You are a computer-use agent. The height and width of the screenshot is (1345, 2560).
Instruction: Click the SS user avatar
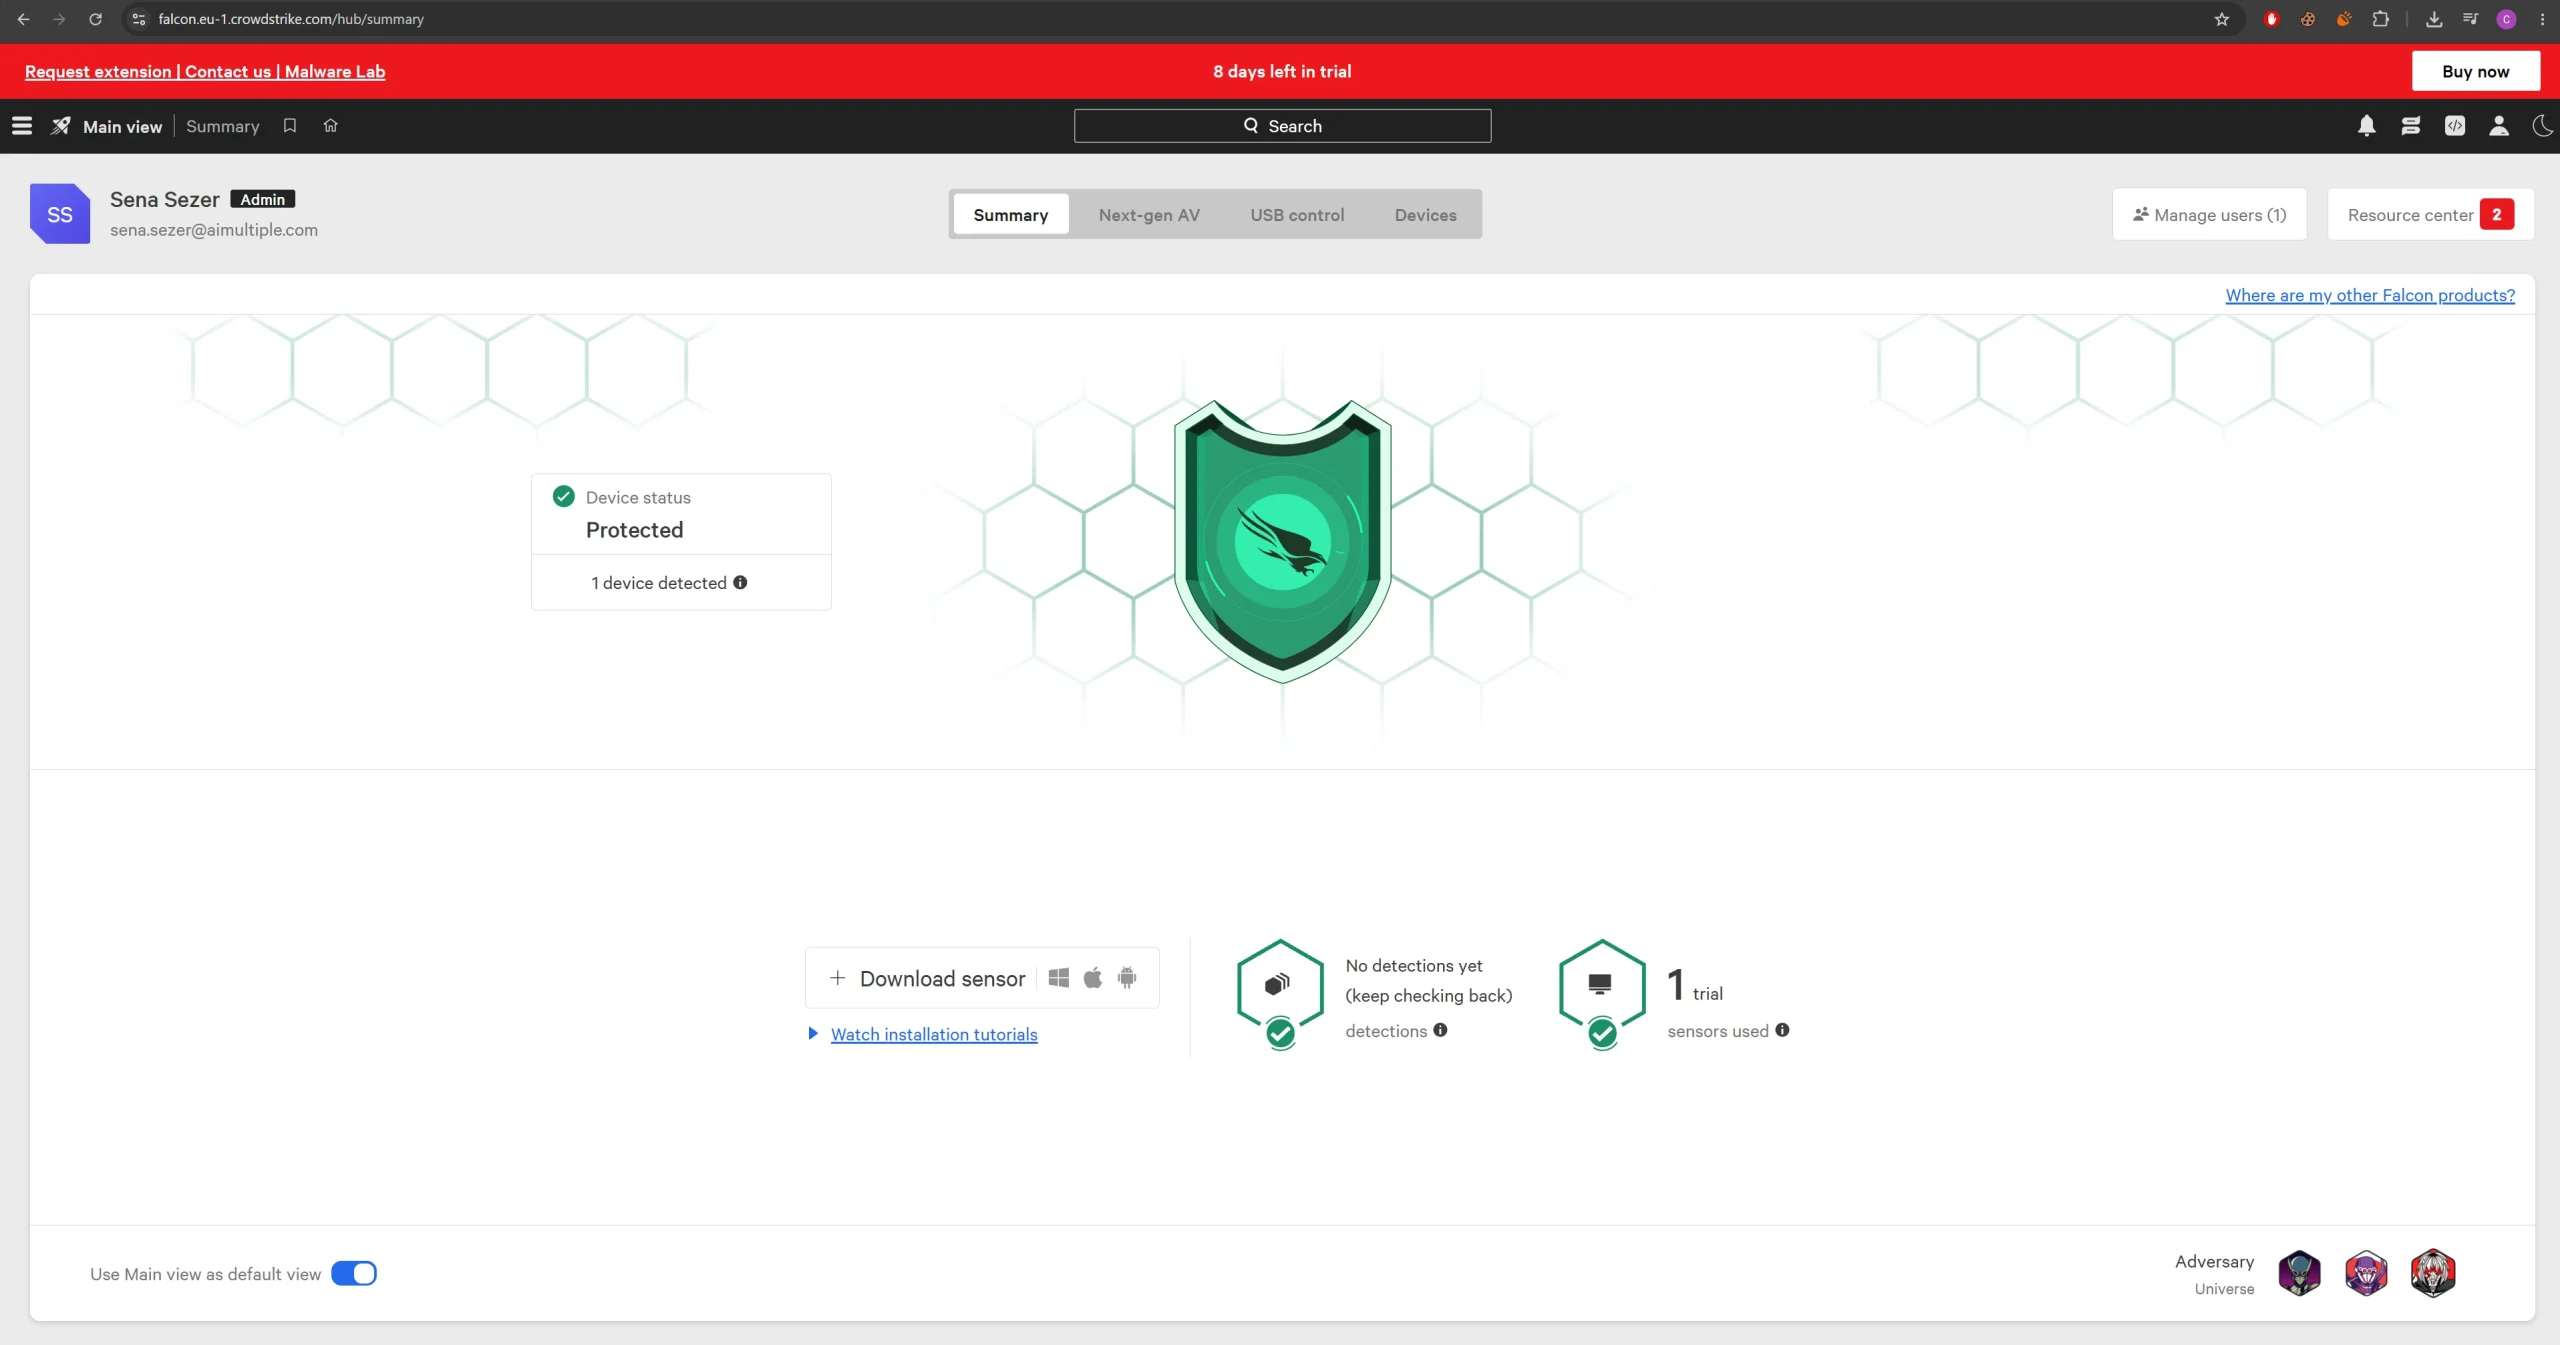(60, 214)
